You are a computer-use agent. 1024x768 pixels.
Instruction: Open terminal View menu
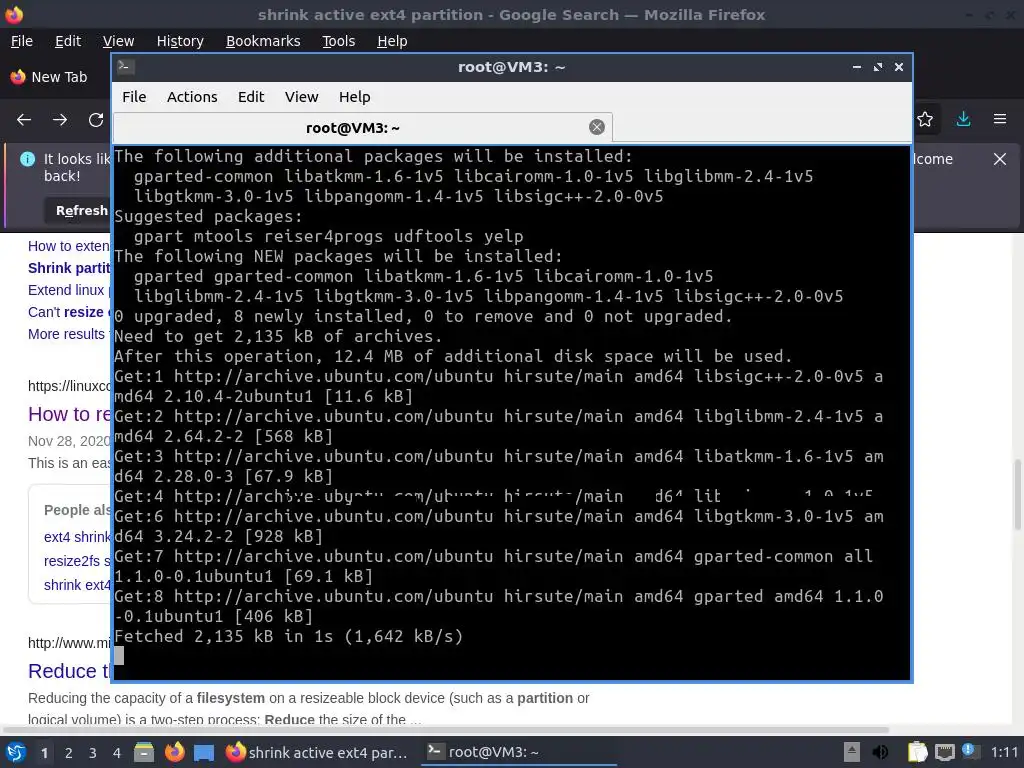pyautogui.click(x=301, y=97)
